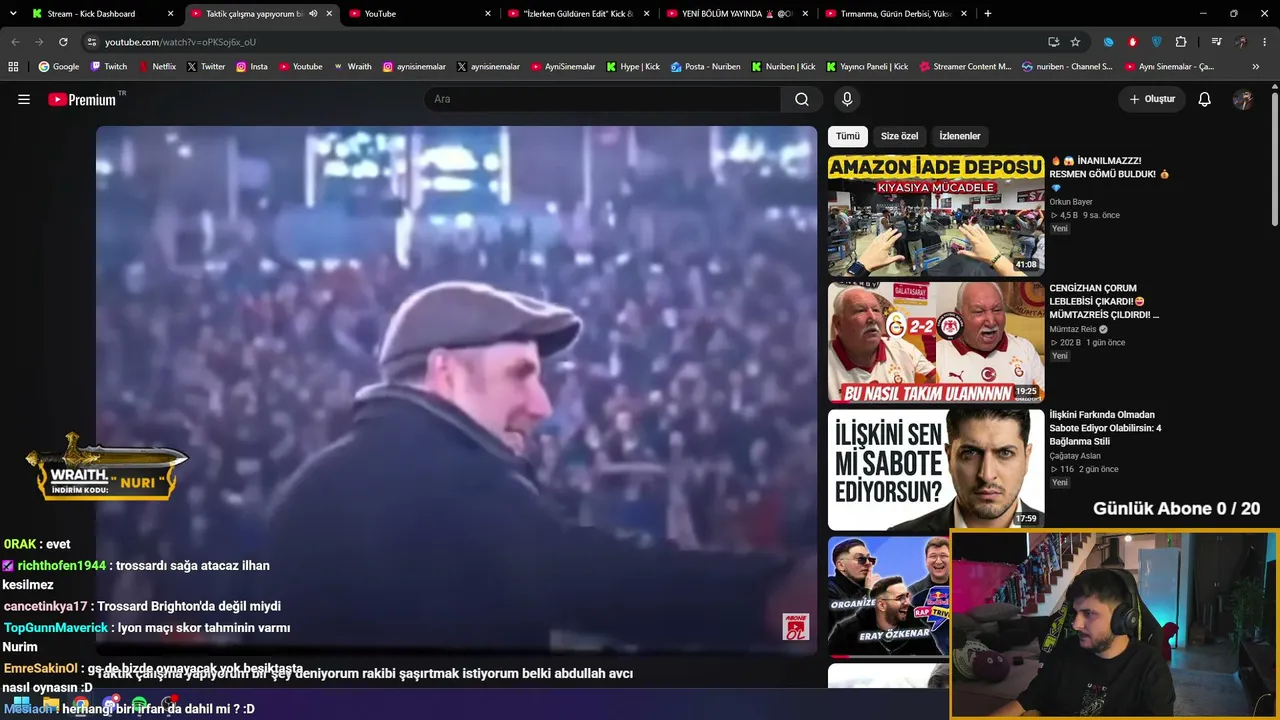Open the Wraith bookmark
The width and height of the screenshot is (1280, 720).
click(x=353, y=67)
